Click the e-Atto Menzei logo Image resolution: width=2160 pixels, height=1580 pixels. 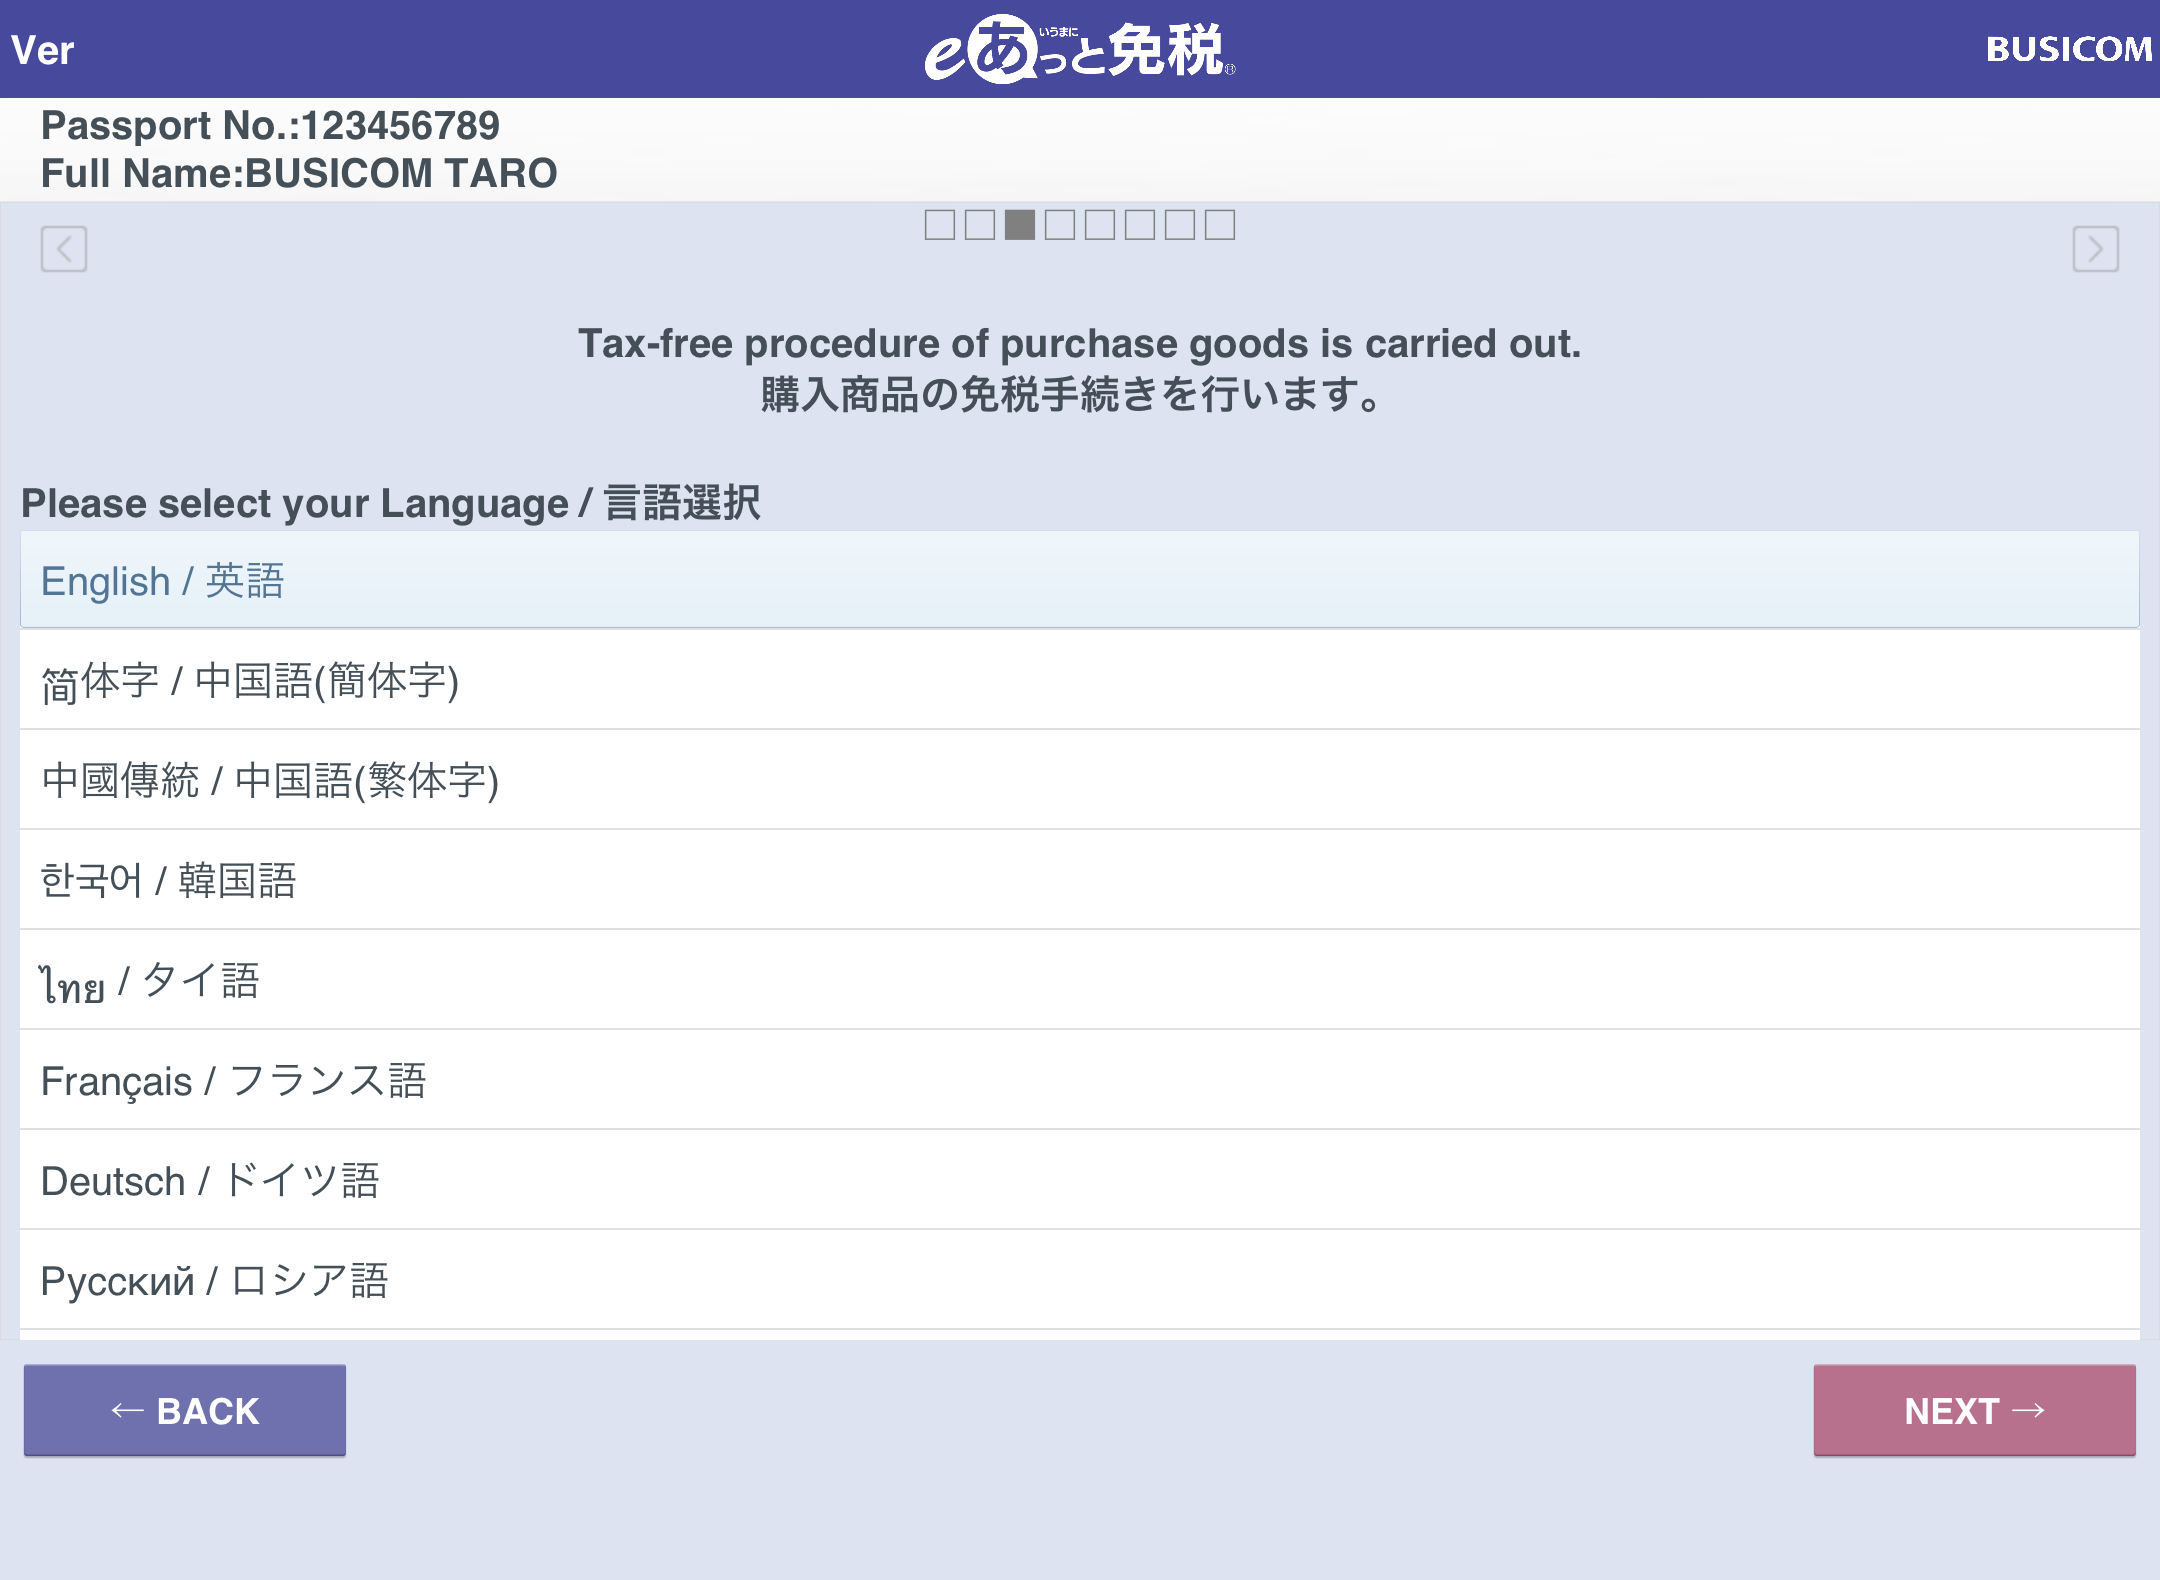(1079, 49)
